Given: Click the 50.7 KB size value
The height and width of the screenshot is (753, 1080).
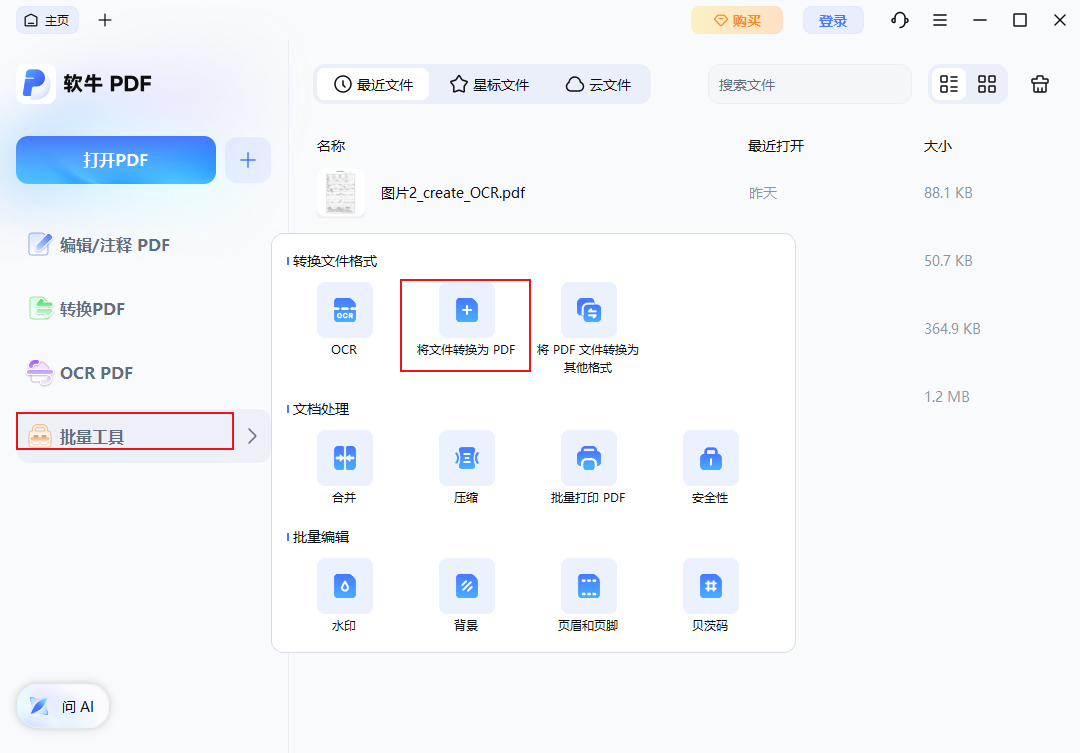Looking at the screenshot, I should coord(948,260).
